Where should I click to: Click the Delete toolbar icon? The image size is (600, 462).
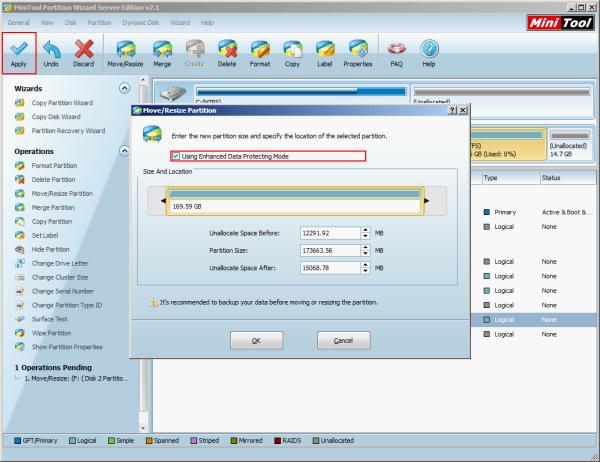tap(227, 53)
